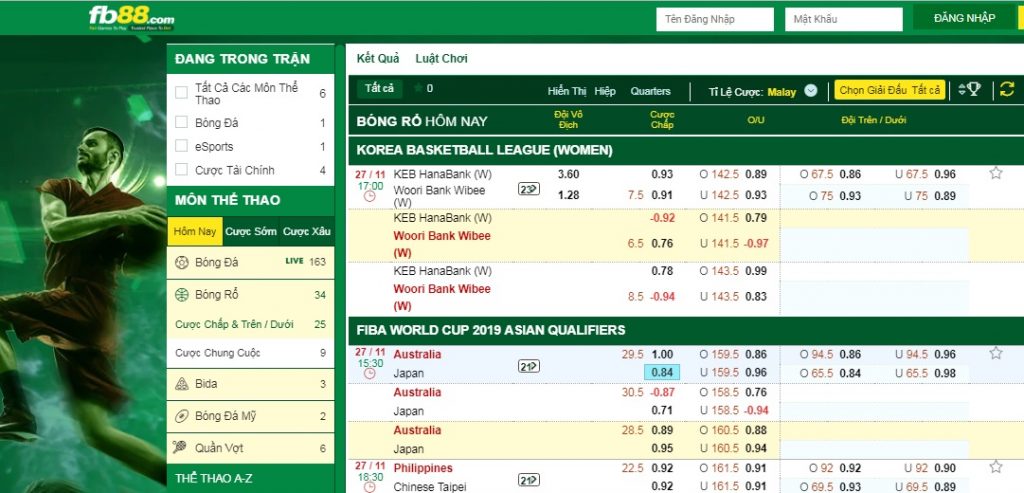Check the eSports checkbox
Image resolution: width=1024 pixels, height=493 pixels.
click(x=182, y=146)
